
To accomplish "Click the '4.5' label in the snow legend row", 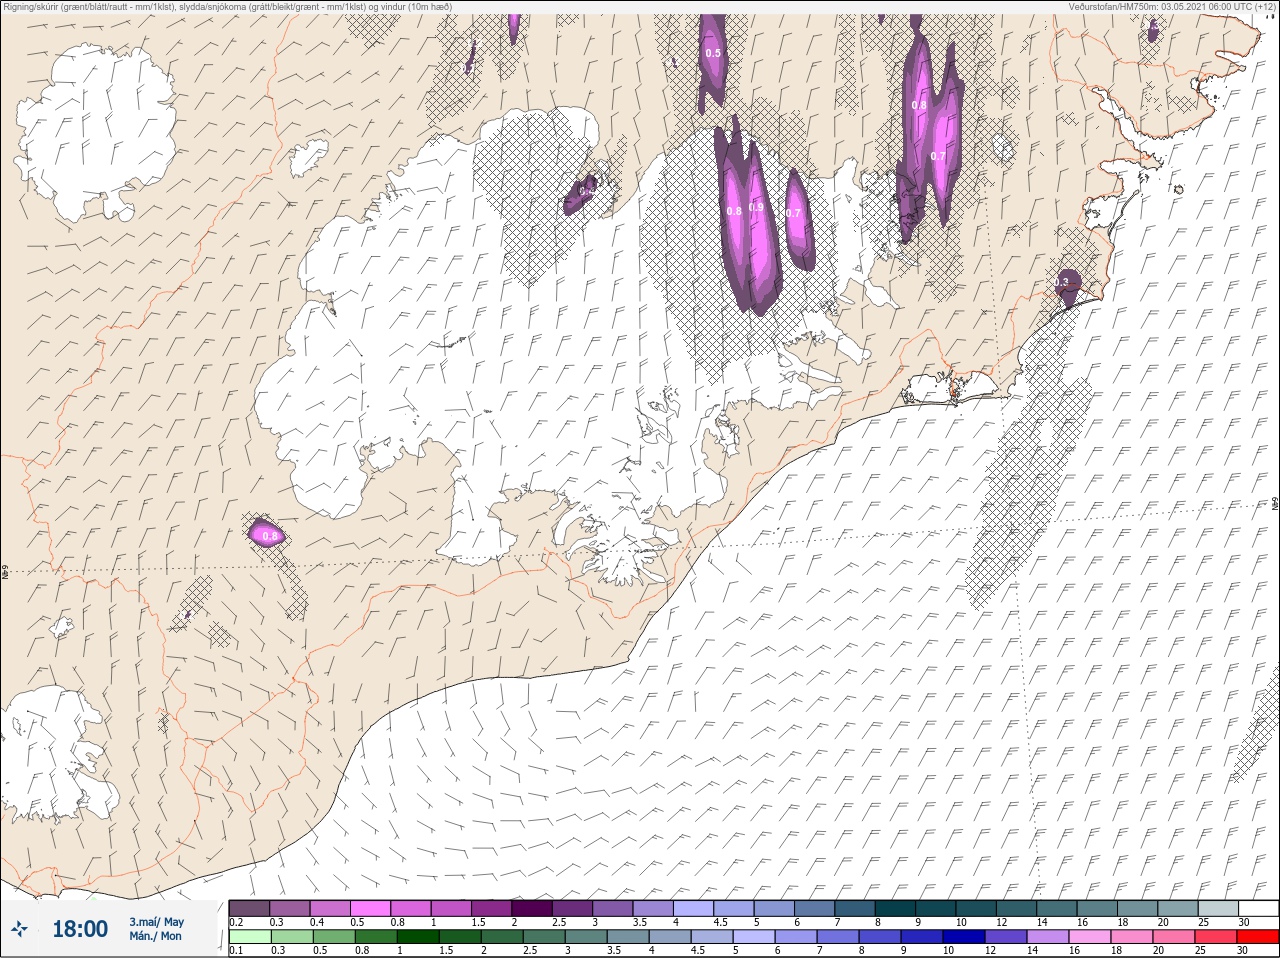I will [721, 922].
